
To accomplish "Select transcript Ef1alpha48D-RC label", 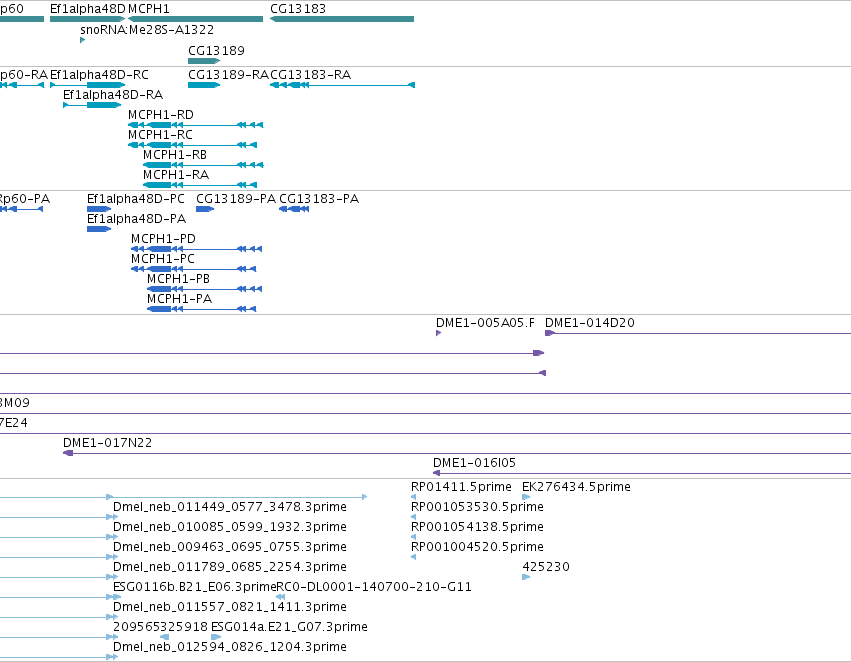I will (x=99, y=75).
